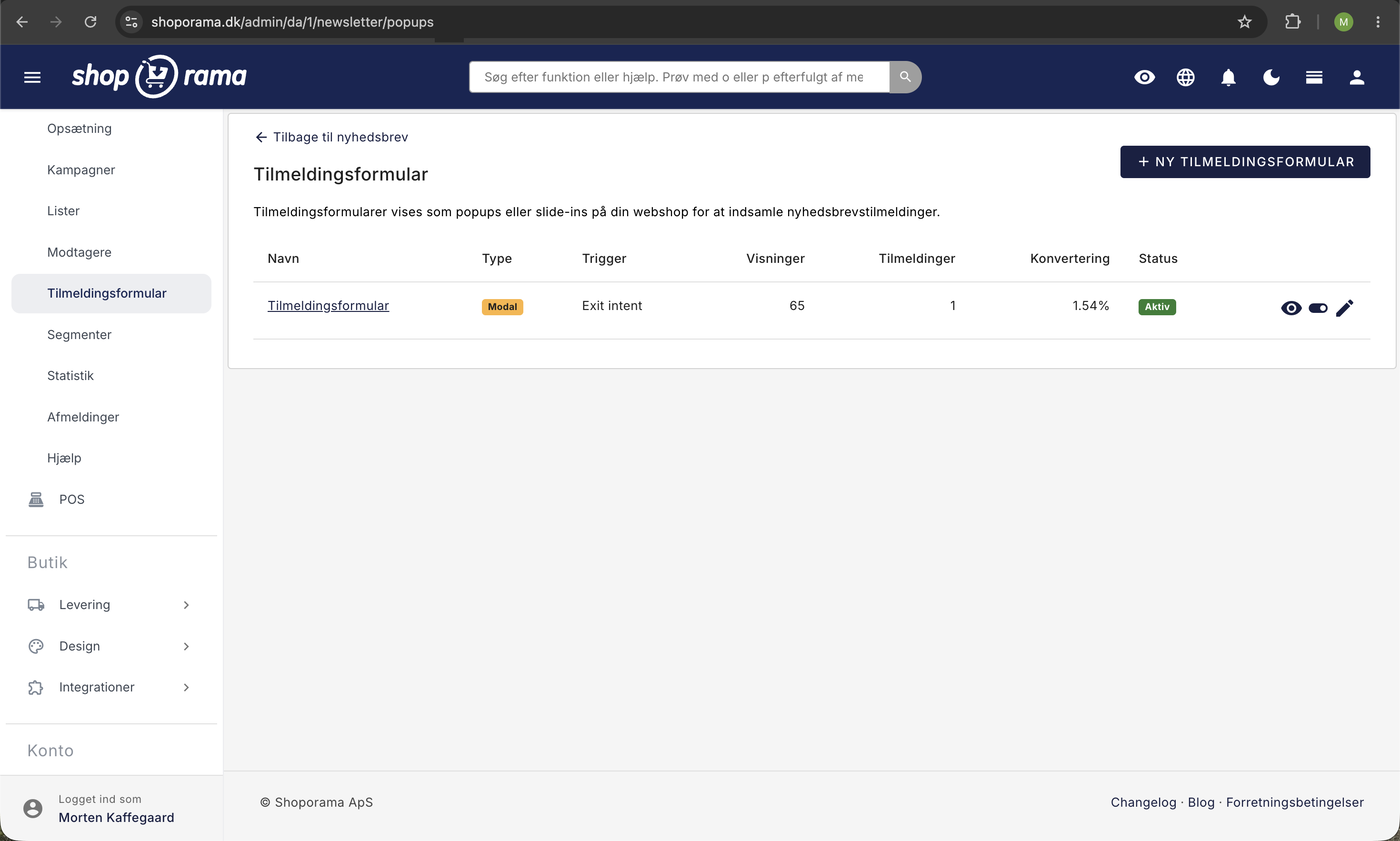Open user account icon in header

pos(1357,77)
